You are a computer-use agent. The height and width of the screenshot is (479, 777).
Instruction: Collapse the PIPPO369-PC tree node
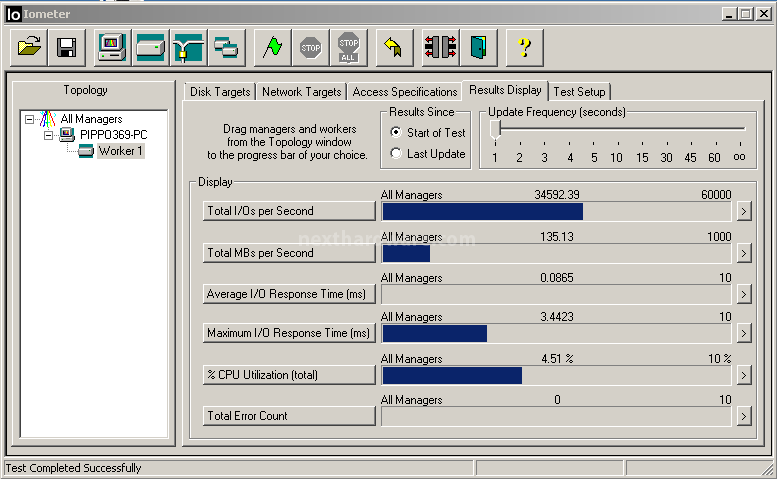(x=48, y=135)
